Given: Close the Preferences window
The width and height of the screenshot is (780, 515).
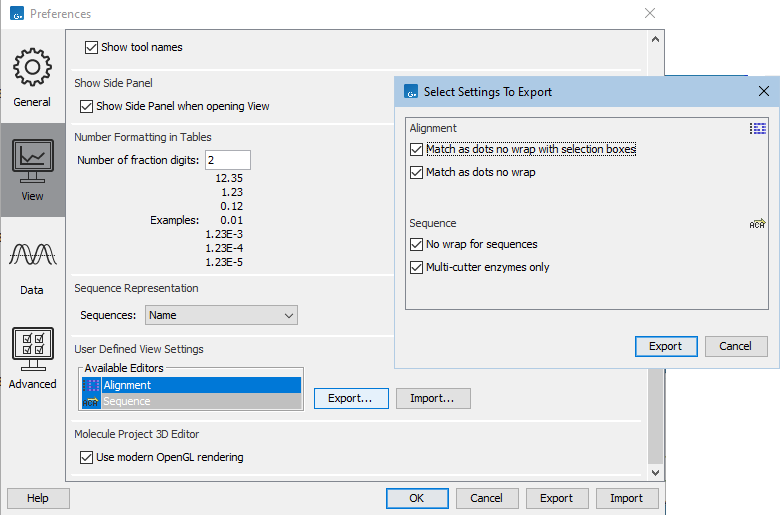Looking at the screenshot, I should [650, 13].
